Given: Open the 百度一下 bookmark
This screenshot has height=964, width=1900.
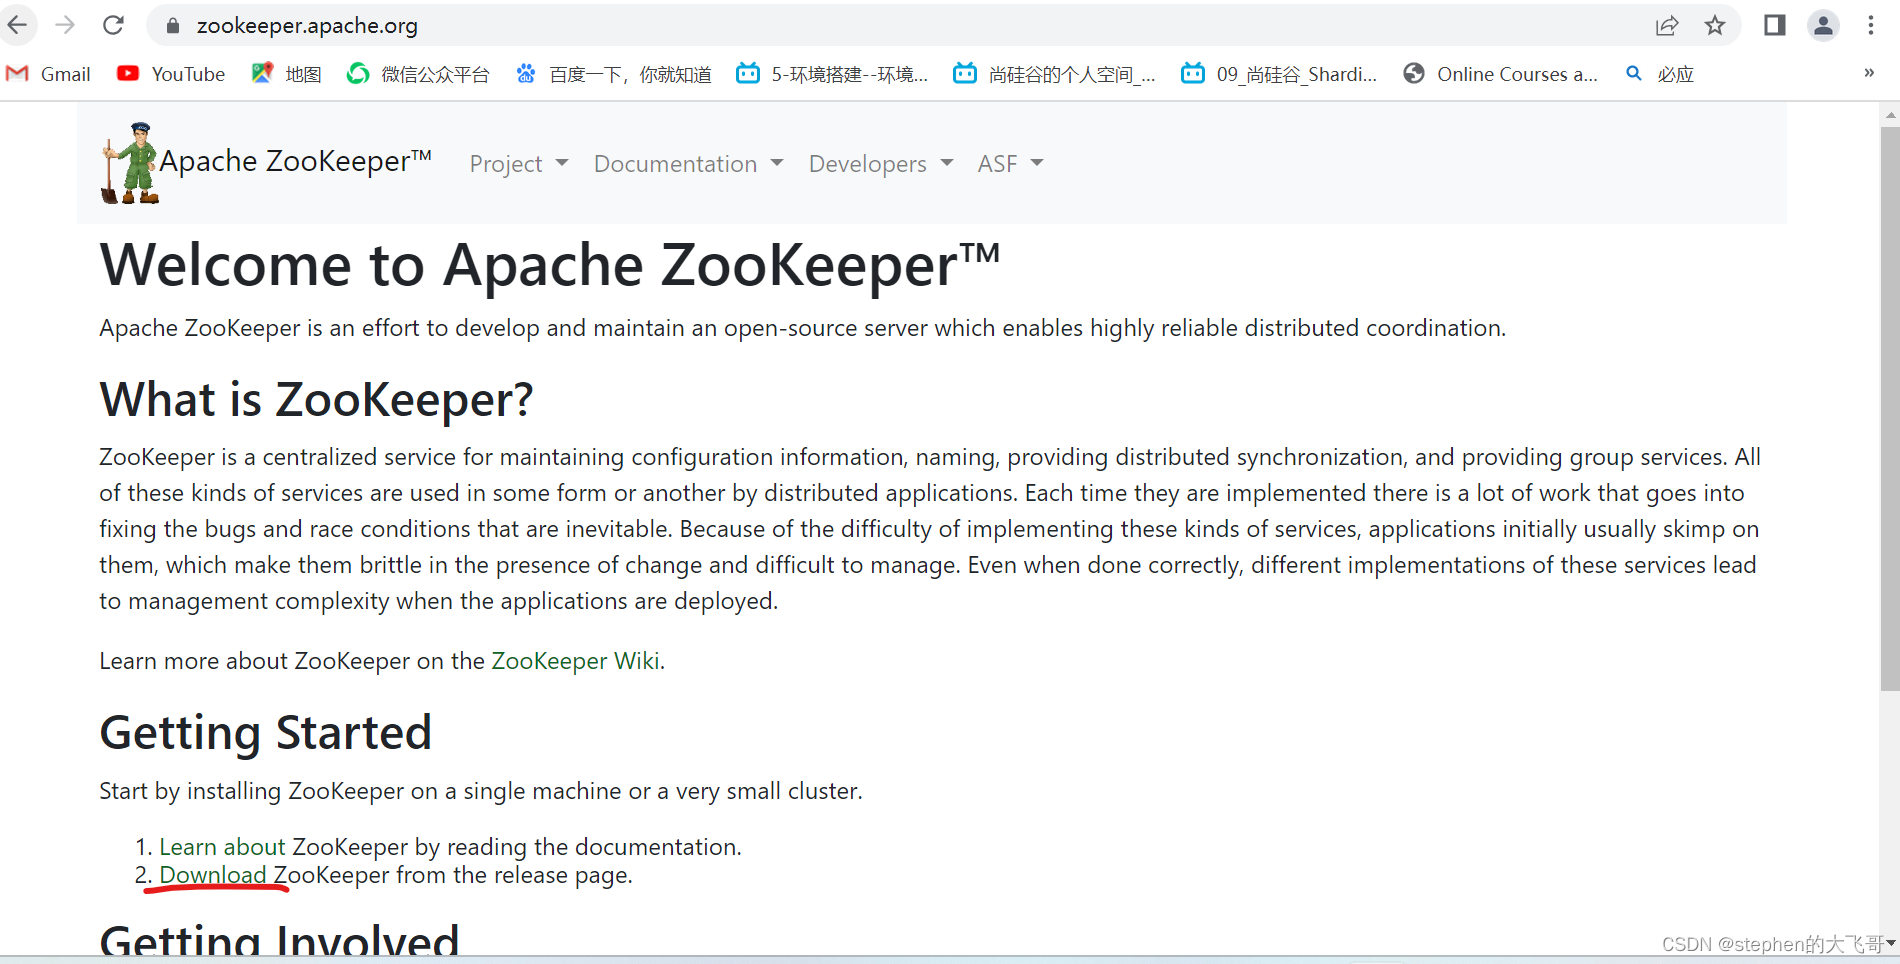Looking at the screenshot, I should 614,73.
